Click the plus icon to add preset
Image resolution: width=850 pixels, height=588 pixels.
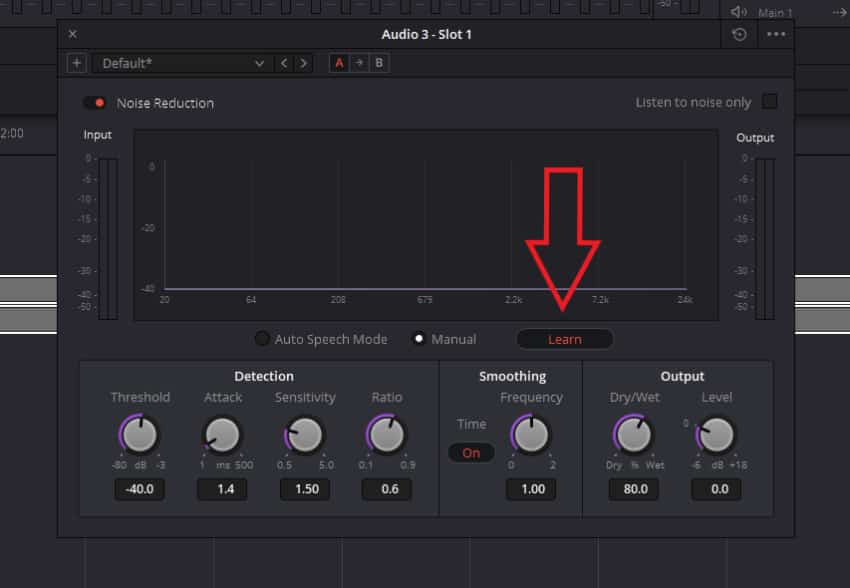pyautogui.click(x=76, y=63)
